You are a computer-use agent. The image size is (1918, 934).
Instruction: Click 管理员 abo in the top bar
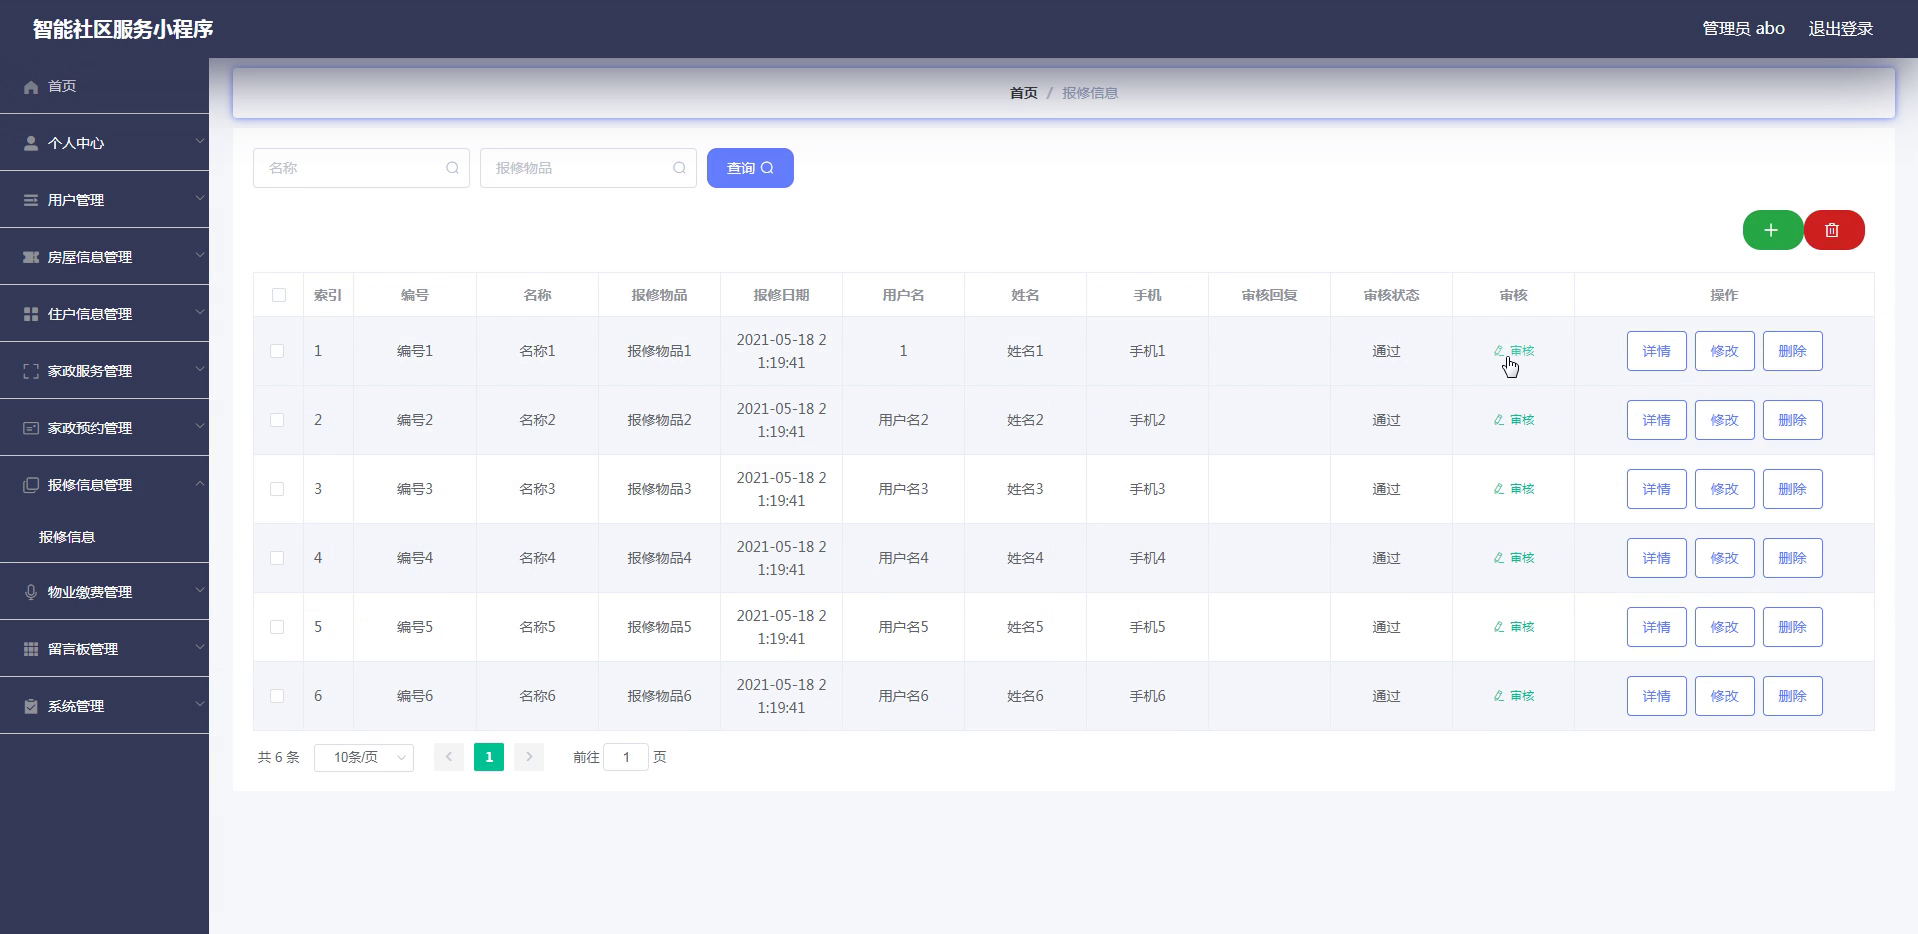1743,29
